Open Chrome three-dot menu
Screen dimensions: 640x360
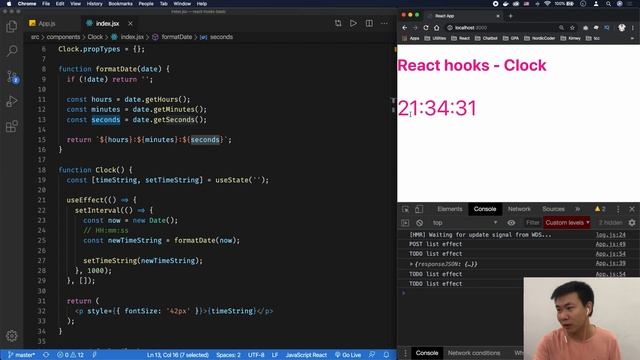click(633, 28)
